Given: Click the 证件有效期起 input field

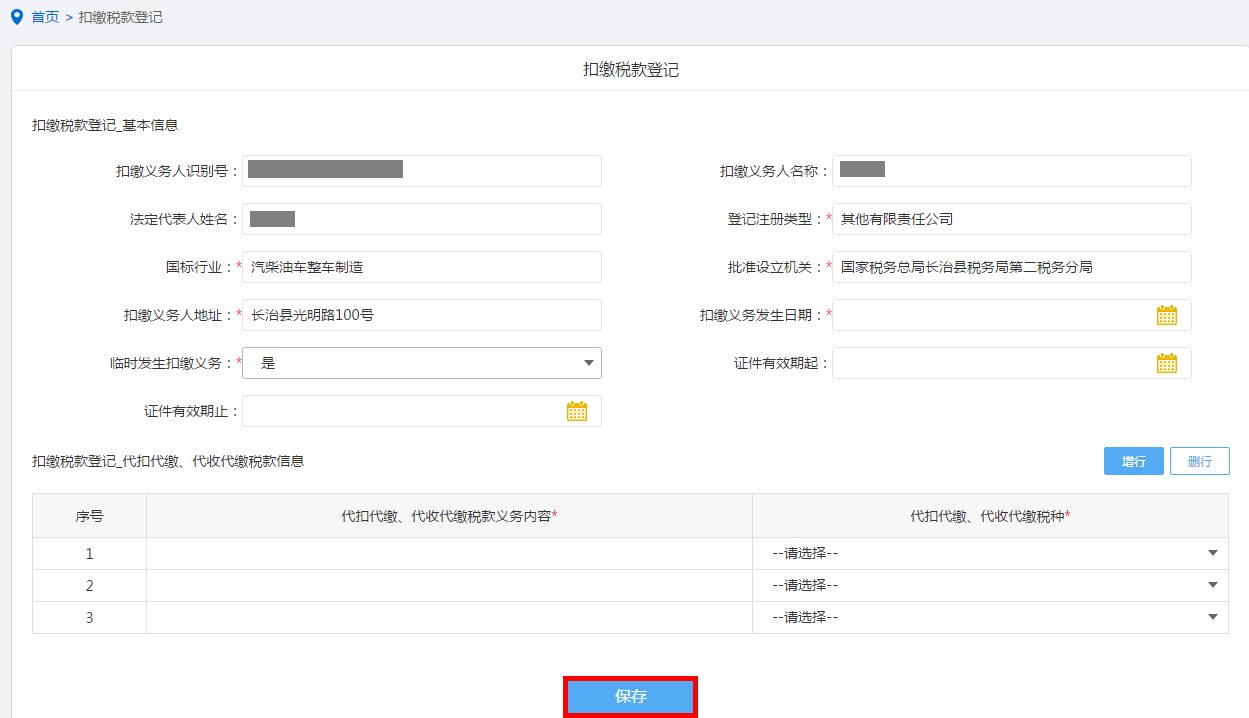Looking at the screenshot, I should pos(1012,363).
